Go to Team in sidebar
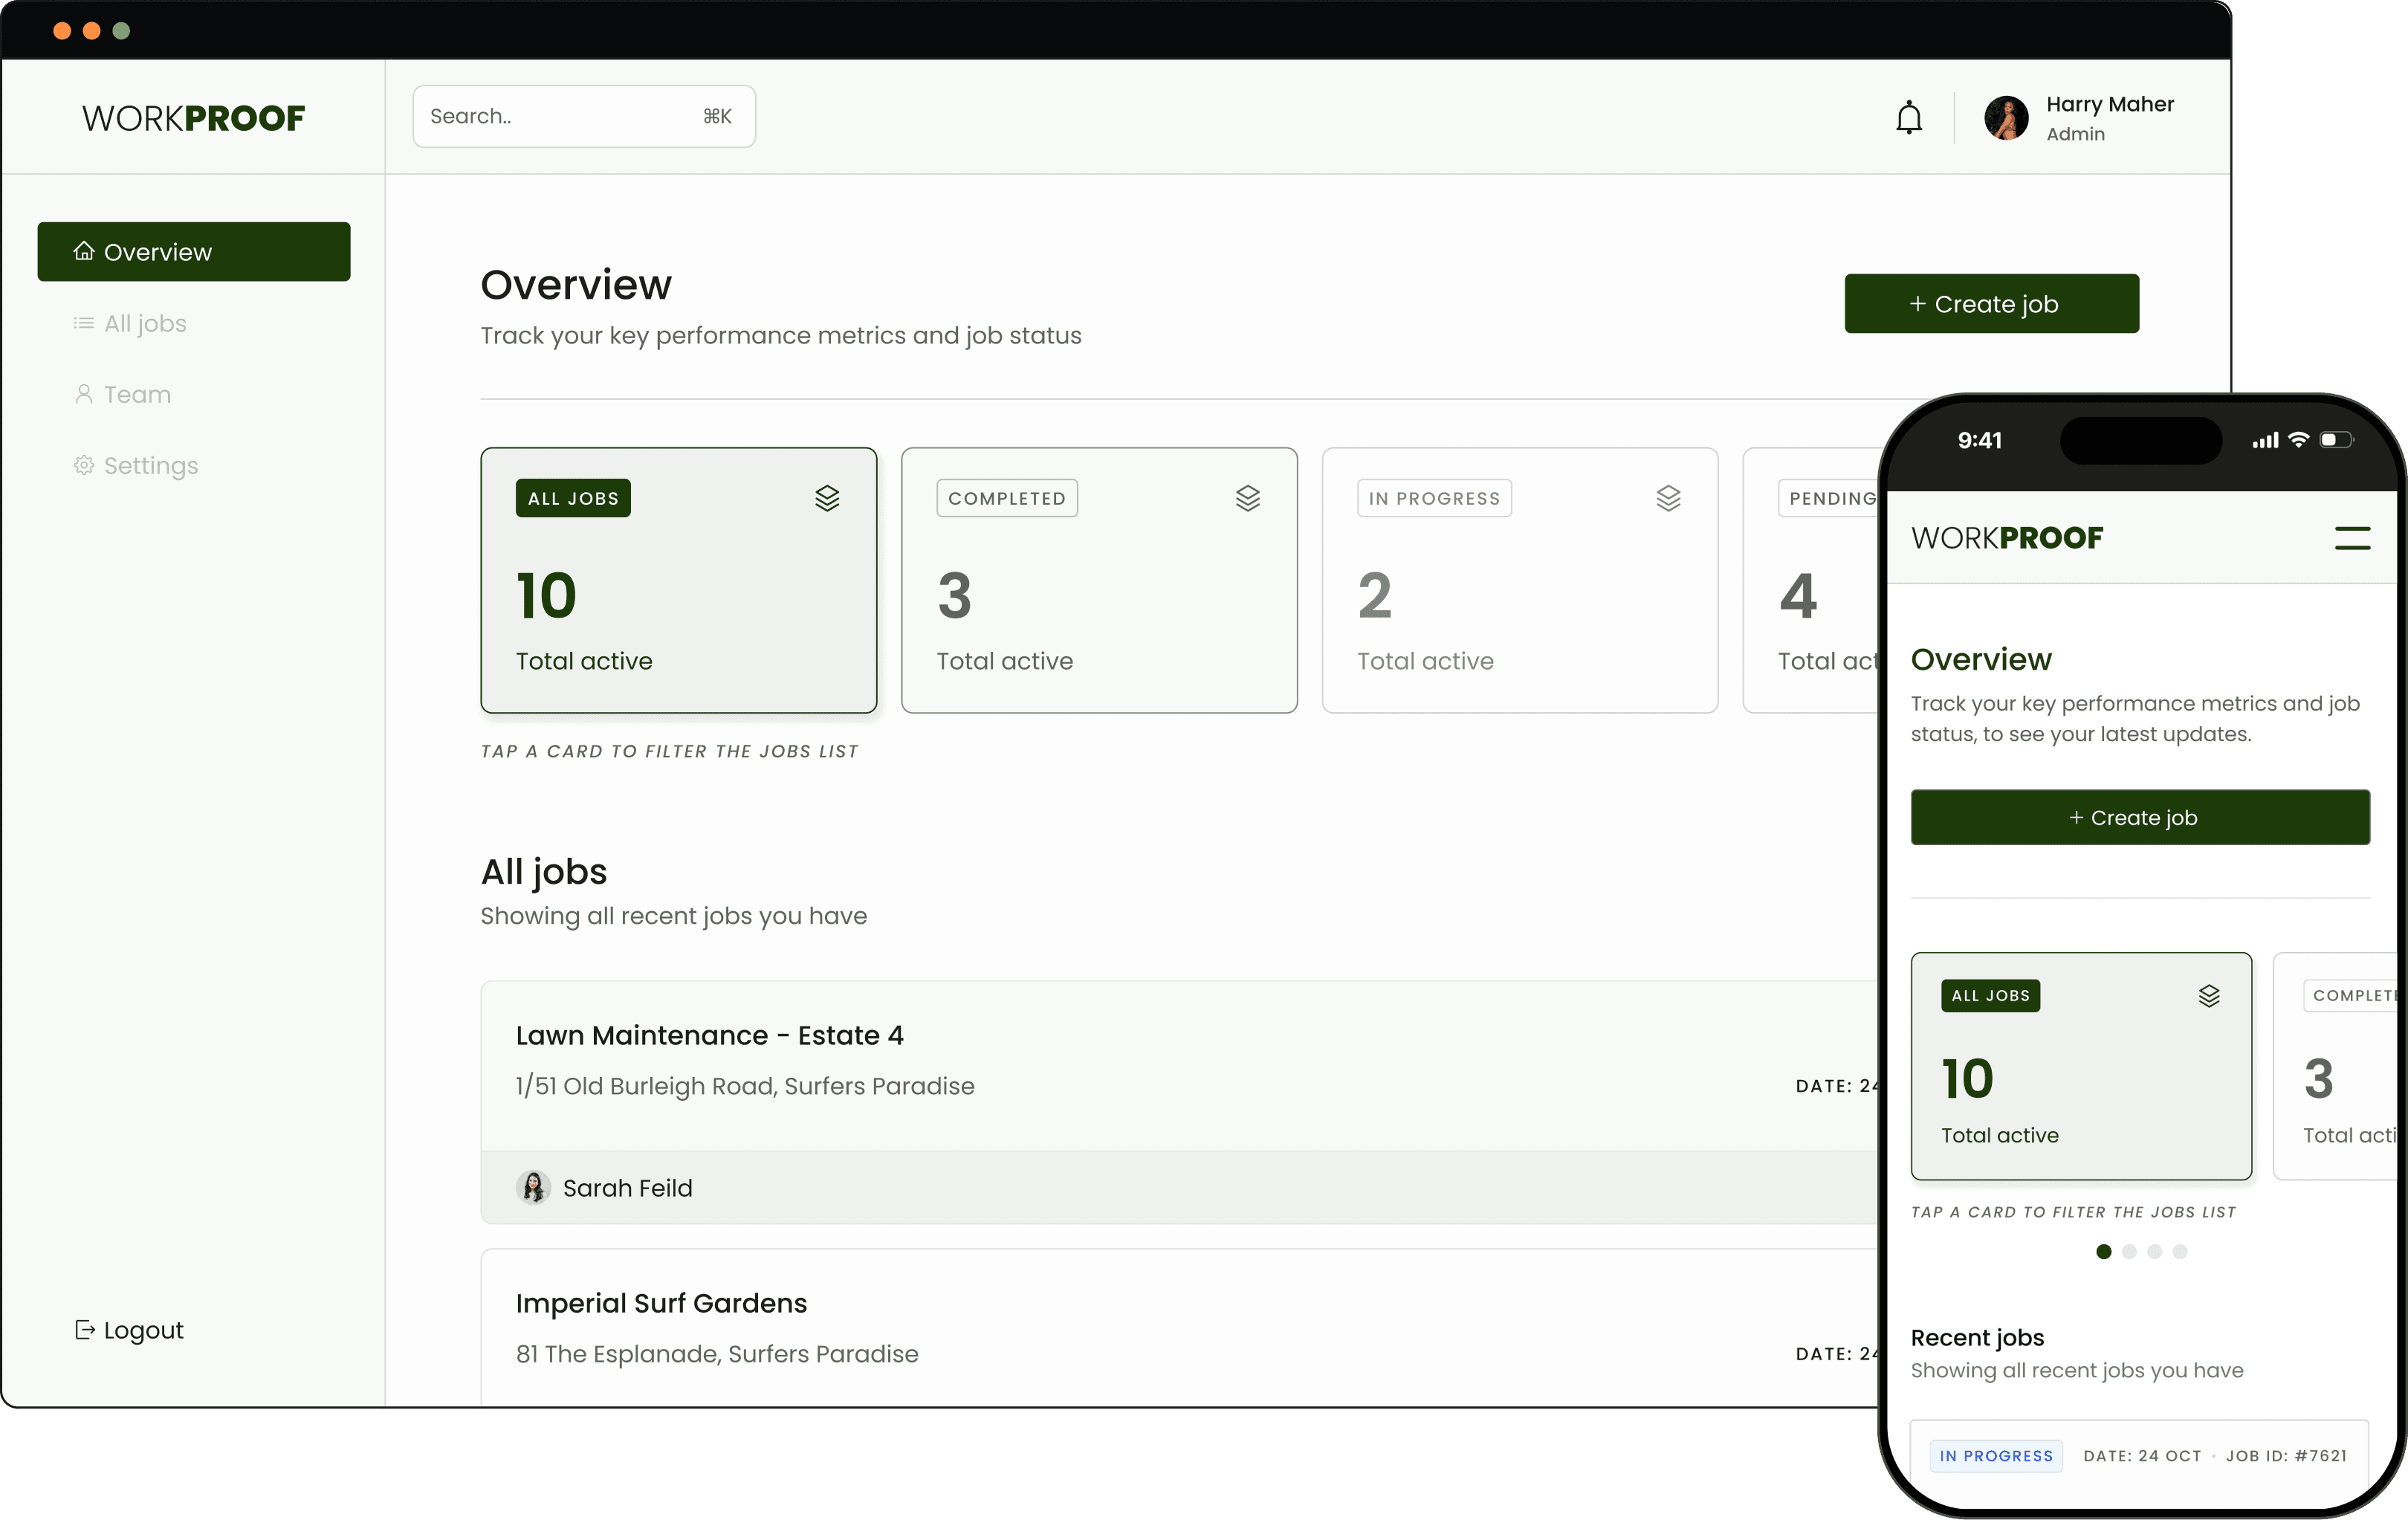 pos(137,394)
